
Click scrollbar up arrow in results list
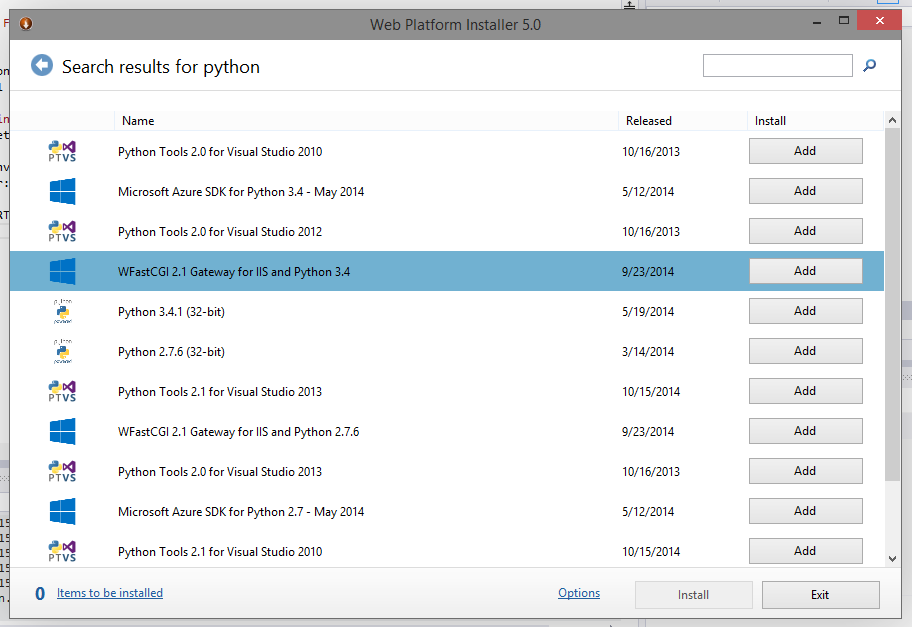892,120
